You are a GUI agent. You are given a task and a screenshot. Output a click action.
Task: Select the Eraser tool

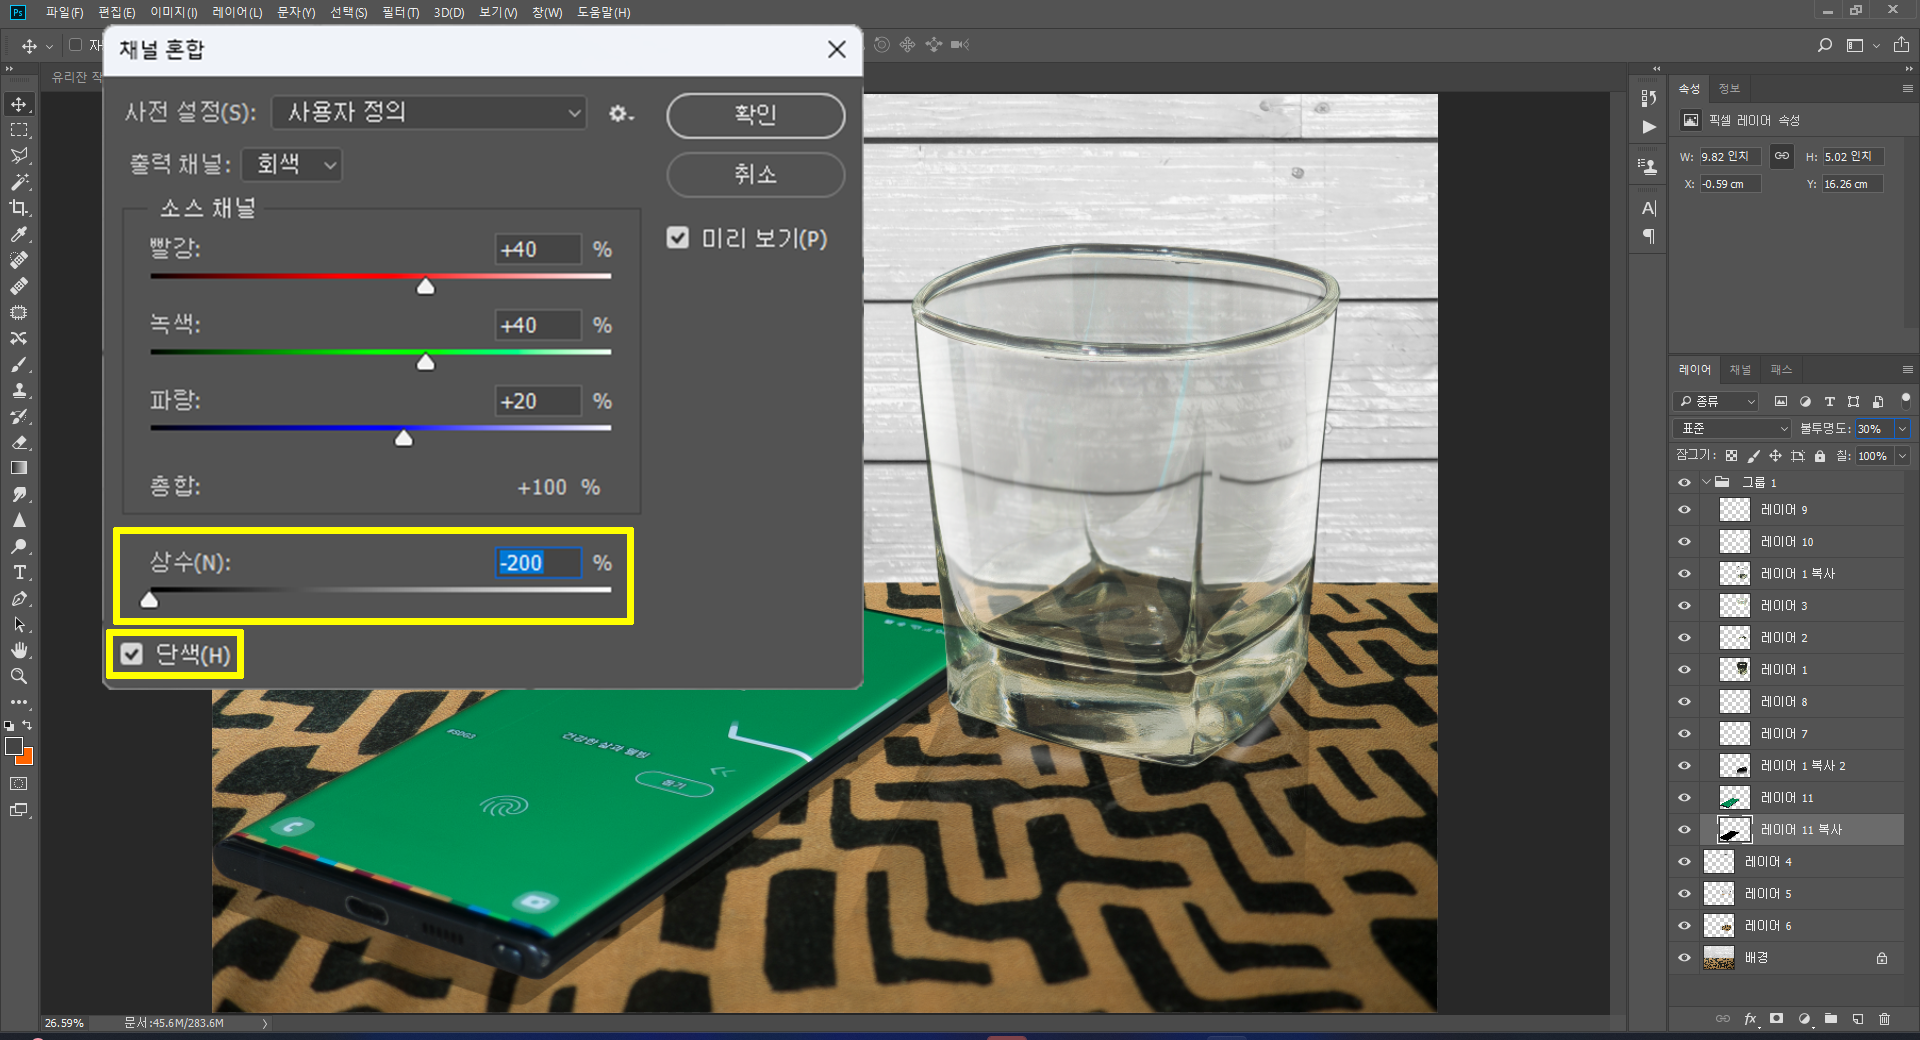[x=19, y=442]
